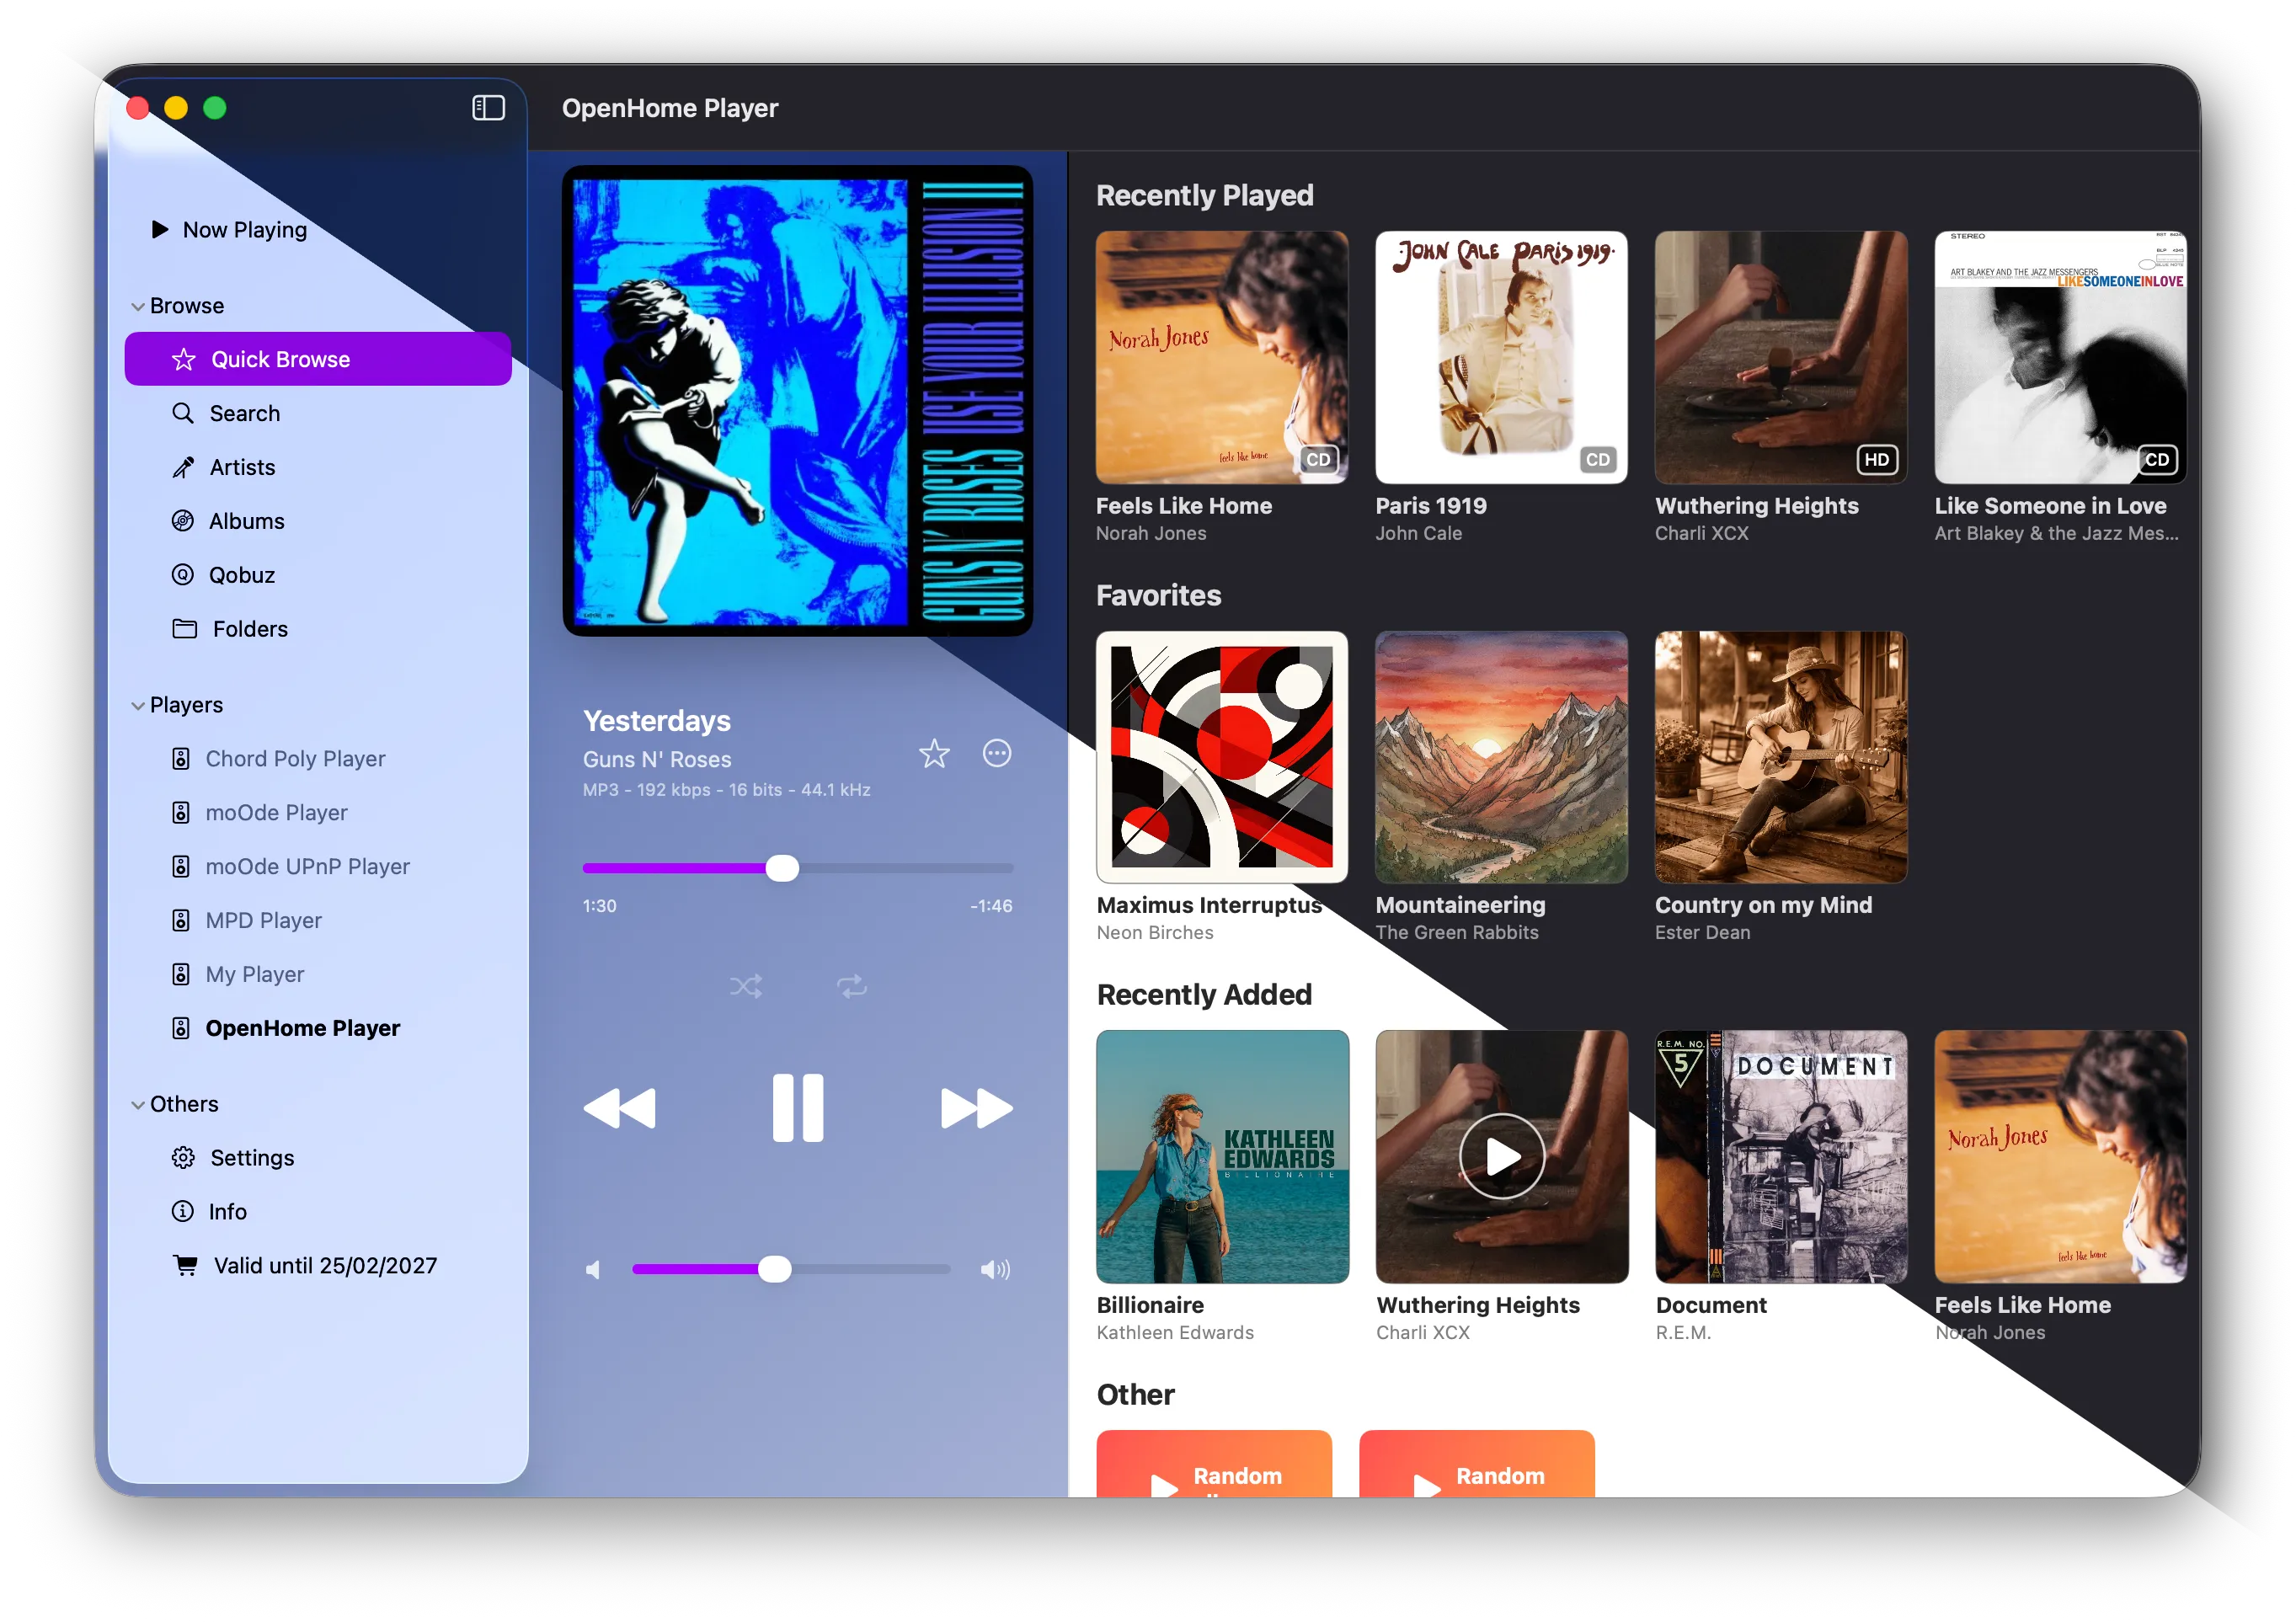Open the Albums browser

point(246,521)
